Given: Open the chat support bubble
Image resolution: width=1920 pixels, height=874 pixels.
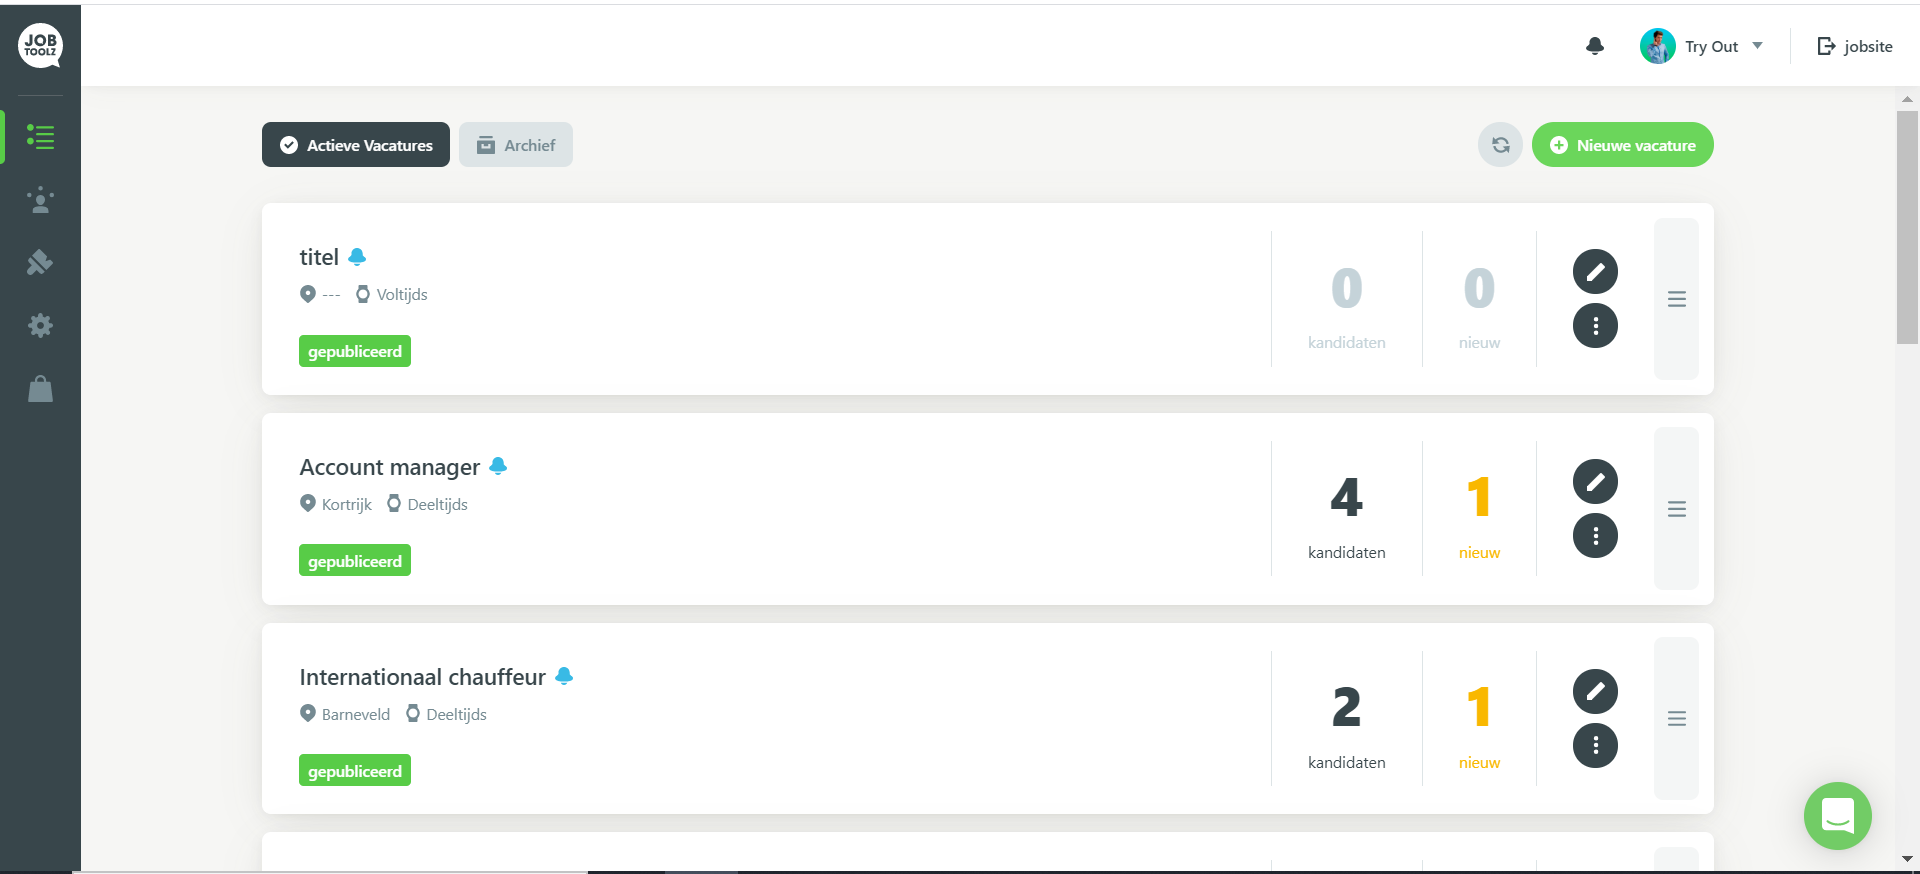Looking at the screenshot, I should (x=1837, y=816).
